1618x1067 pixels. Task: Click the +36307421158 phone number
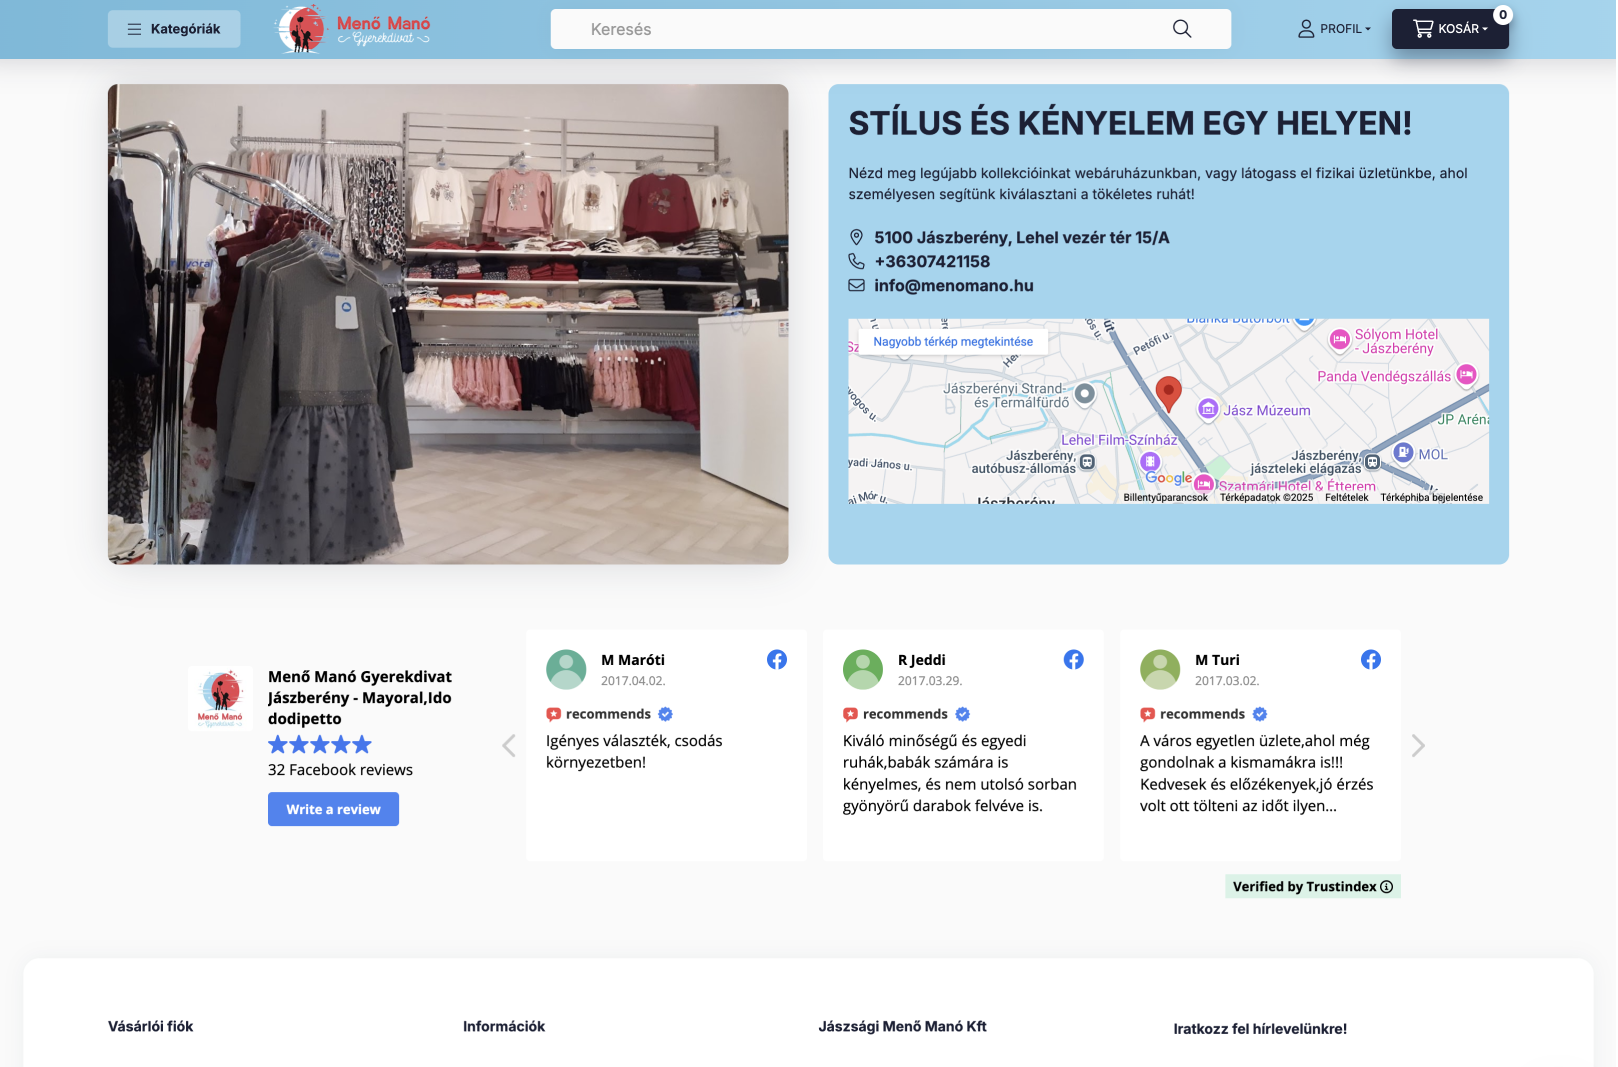[931, 262]
